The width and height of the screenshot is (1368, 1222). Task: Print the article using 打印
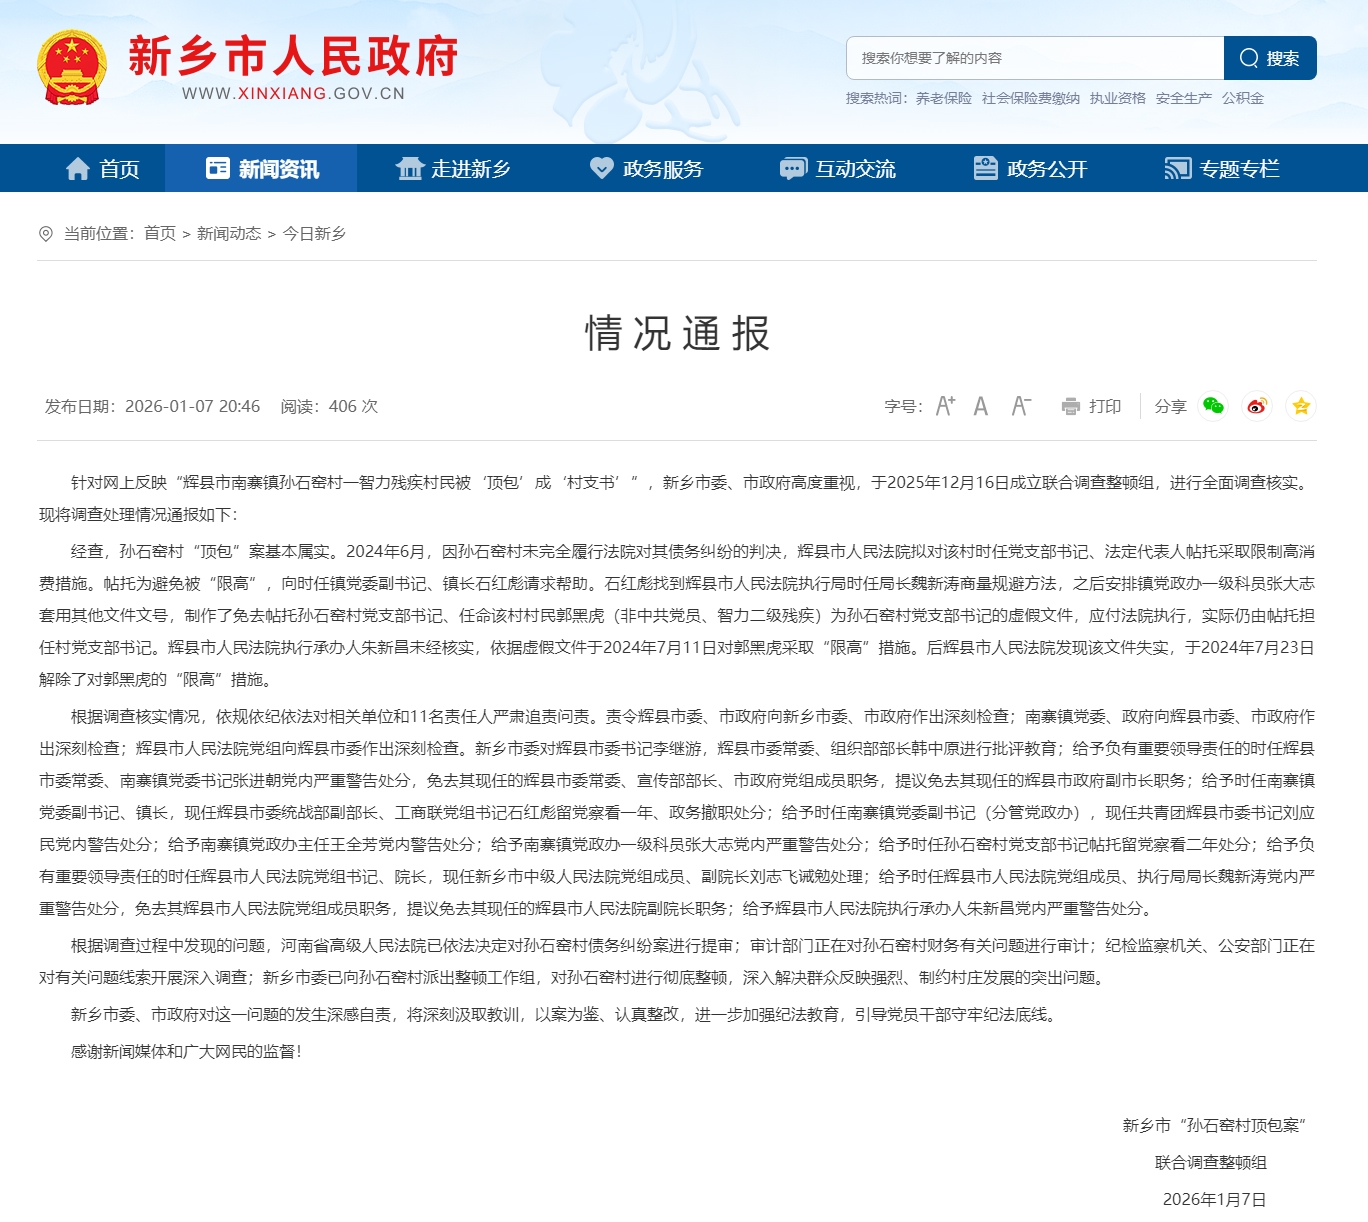coord(1092,406)
